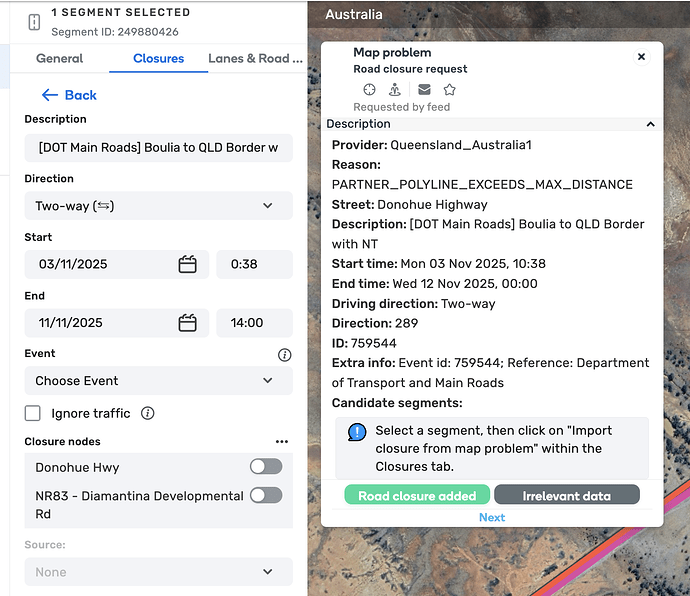Collapse the Description section
This screenshot has width=690, height=596.
(651, 125)
